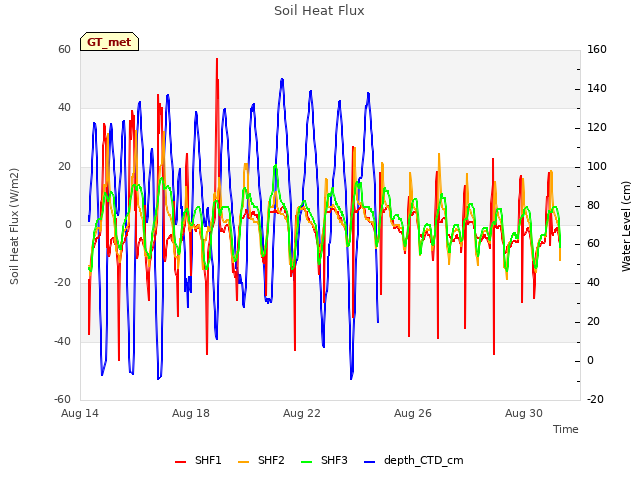Viewport: 640px width, 480px height.
Task: Click the left axis 40 tick label
Action: (x=64, y=108)
